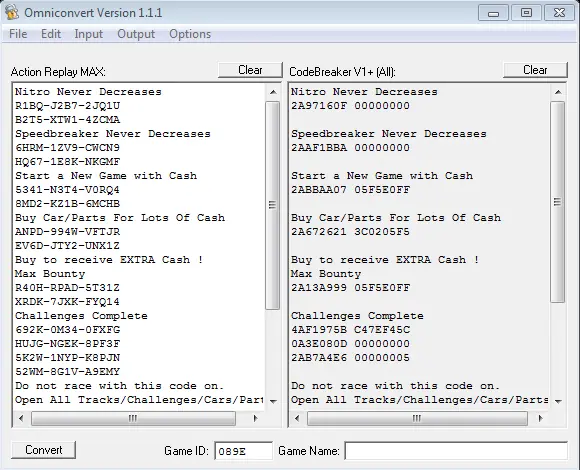
Task: Click 'Nitro Never Decreases' in left pane
Action: (88, 92)
